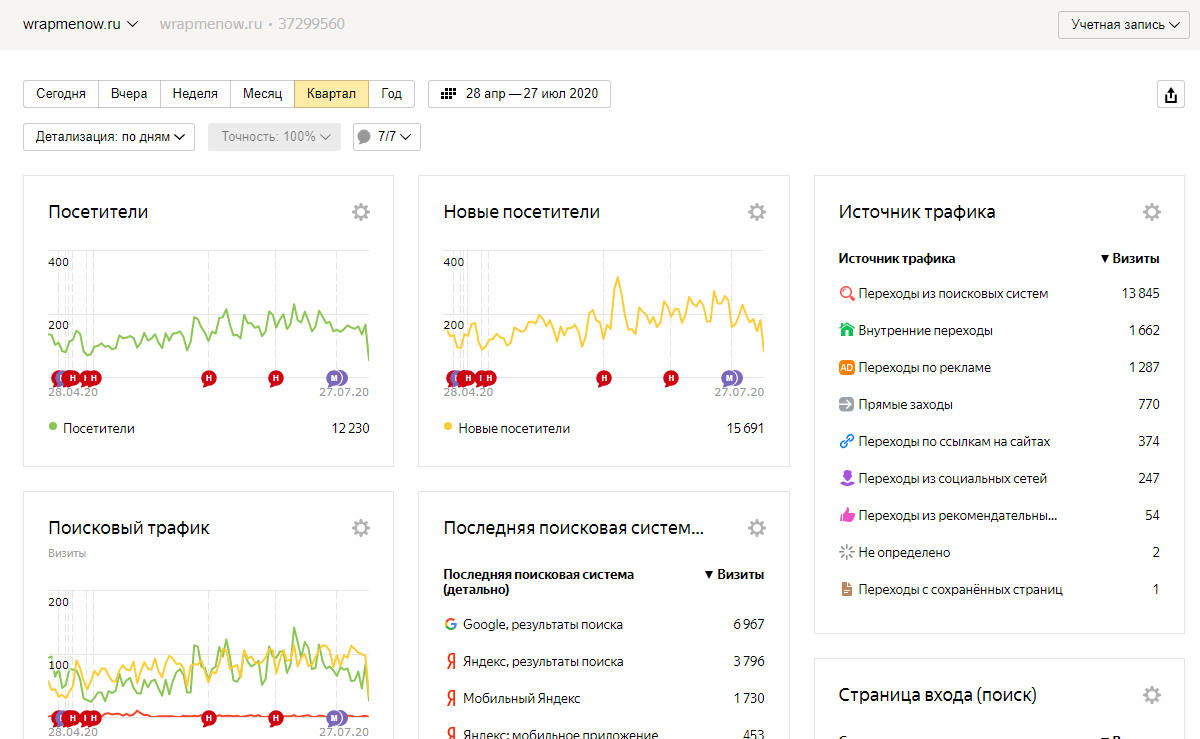1200x739 pixels.
Task: Open date range 28 апр — 27 июл 2020
Action: (519, 94)
